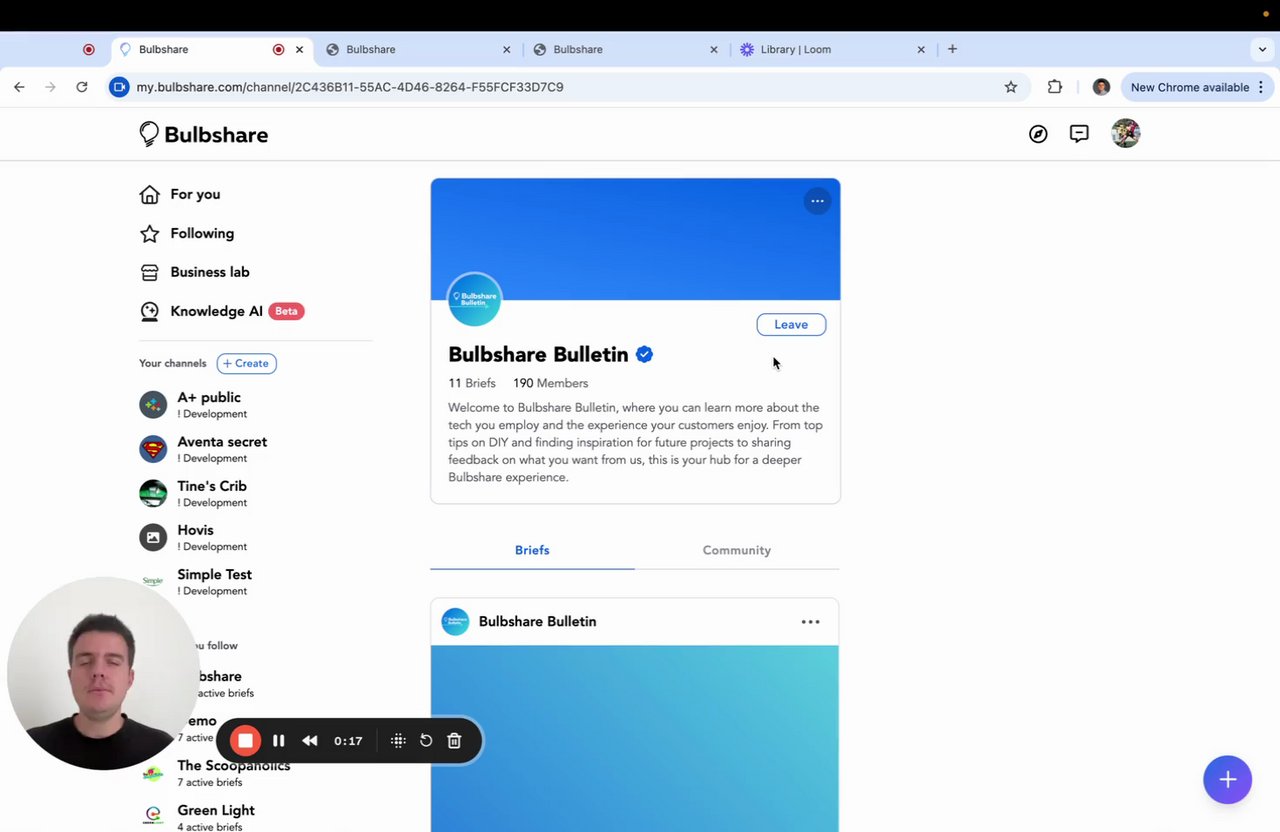This screenshot has height=832, width=1280.
Task: Click the star icon beside Following
Action: point(149,233)
